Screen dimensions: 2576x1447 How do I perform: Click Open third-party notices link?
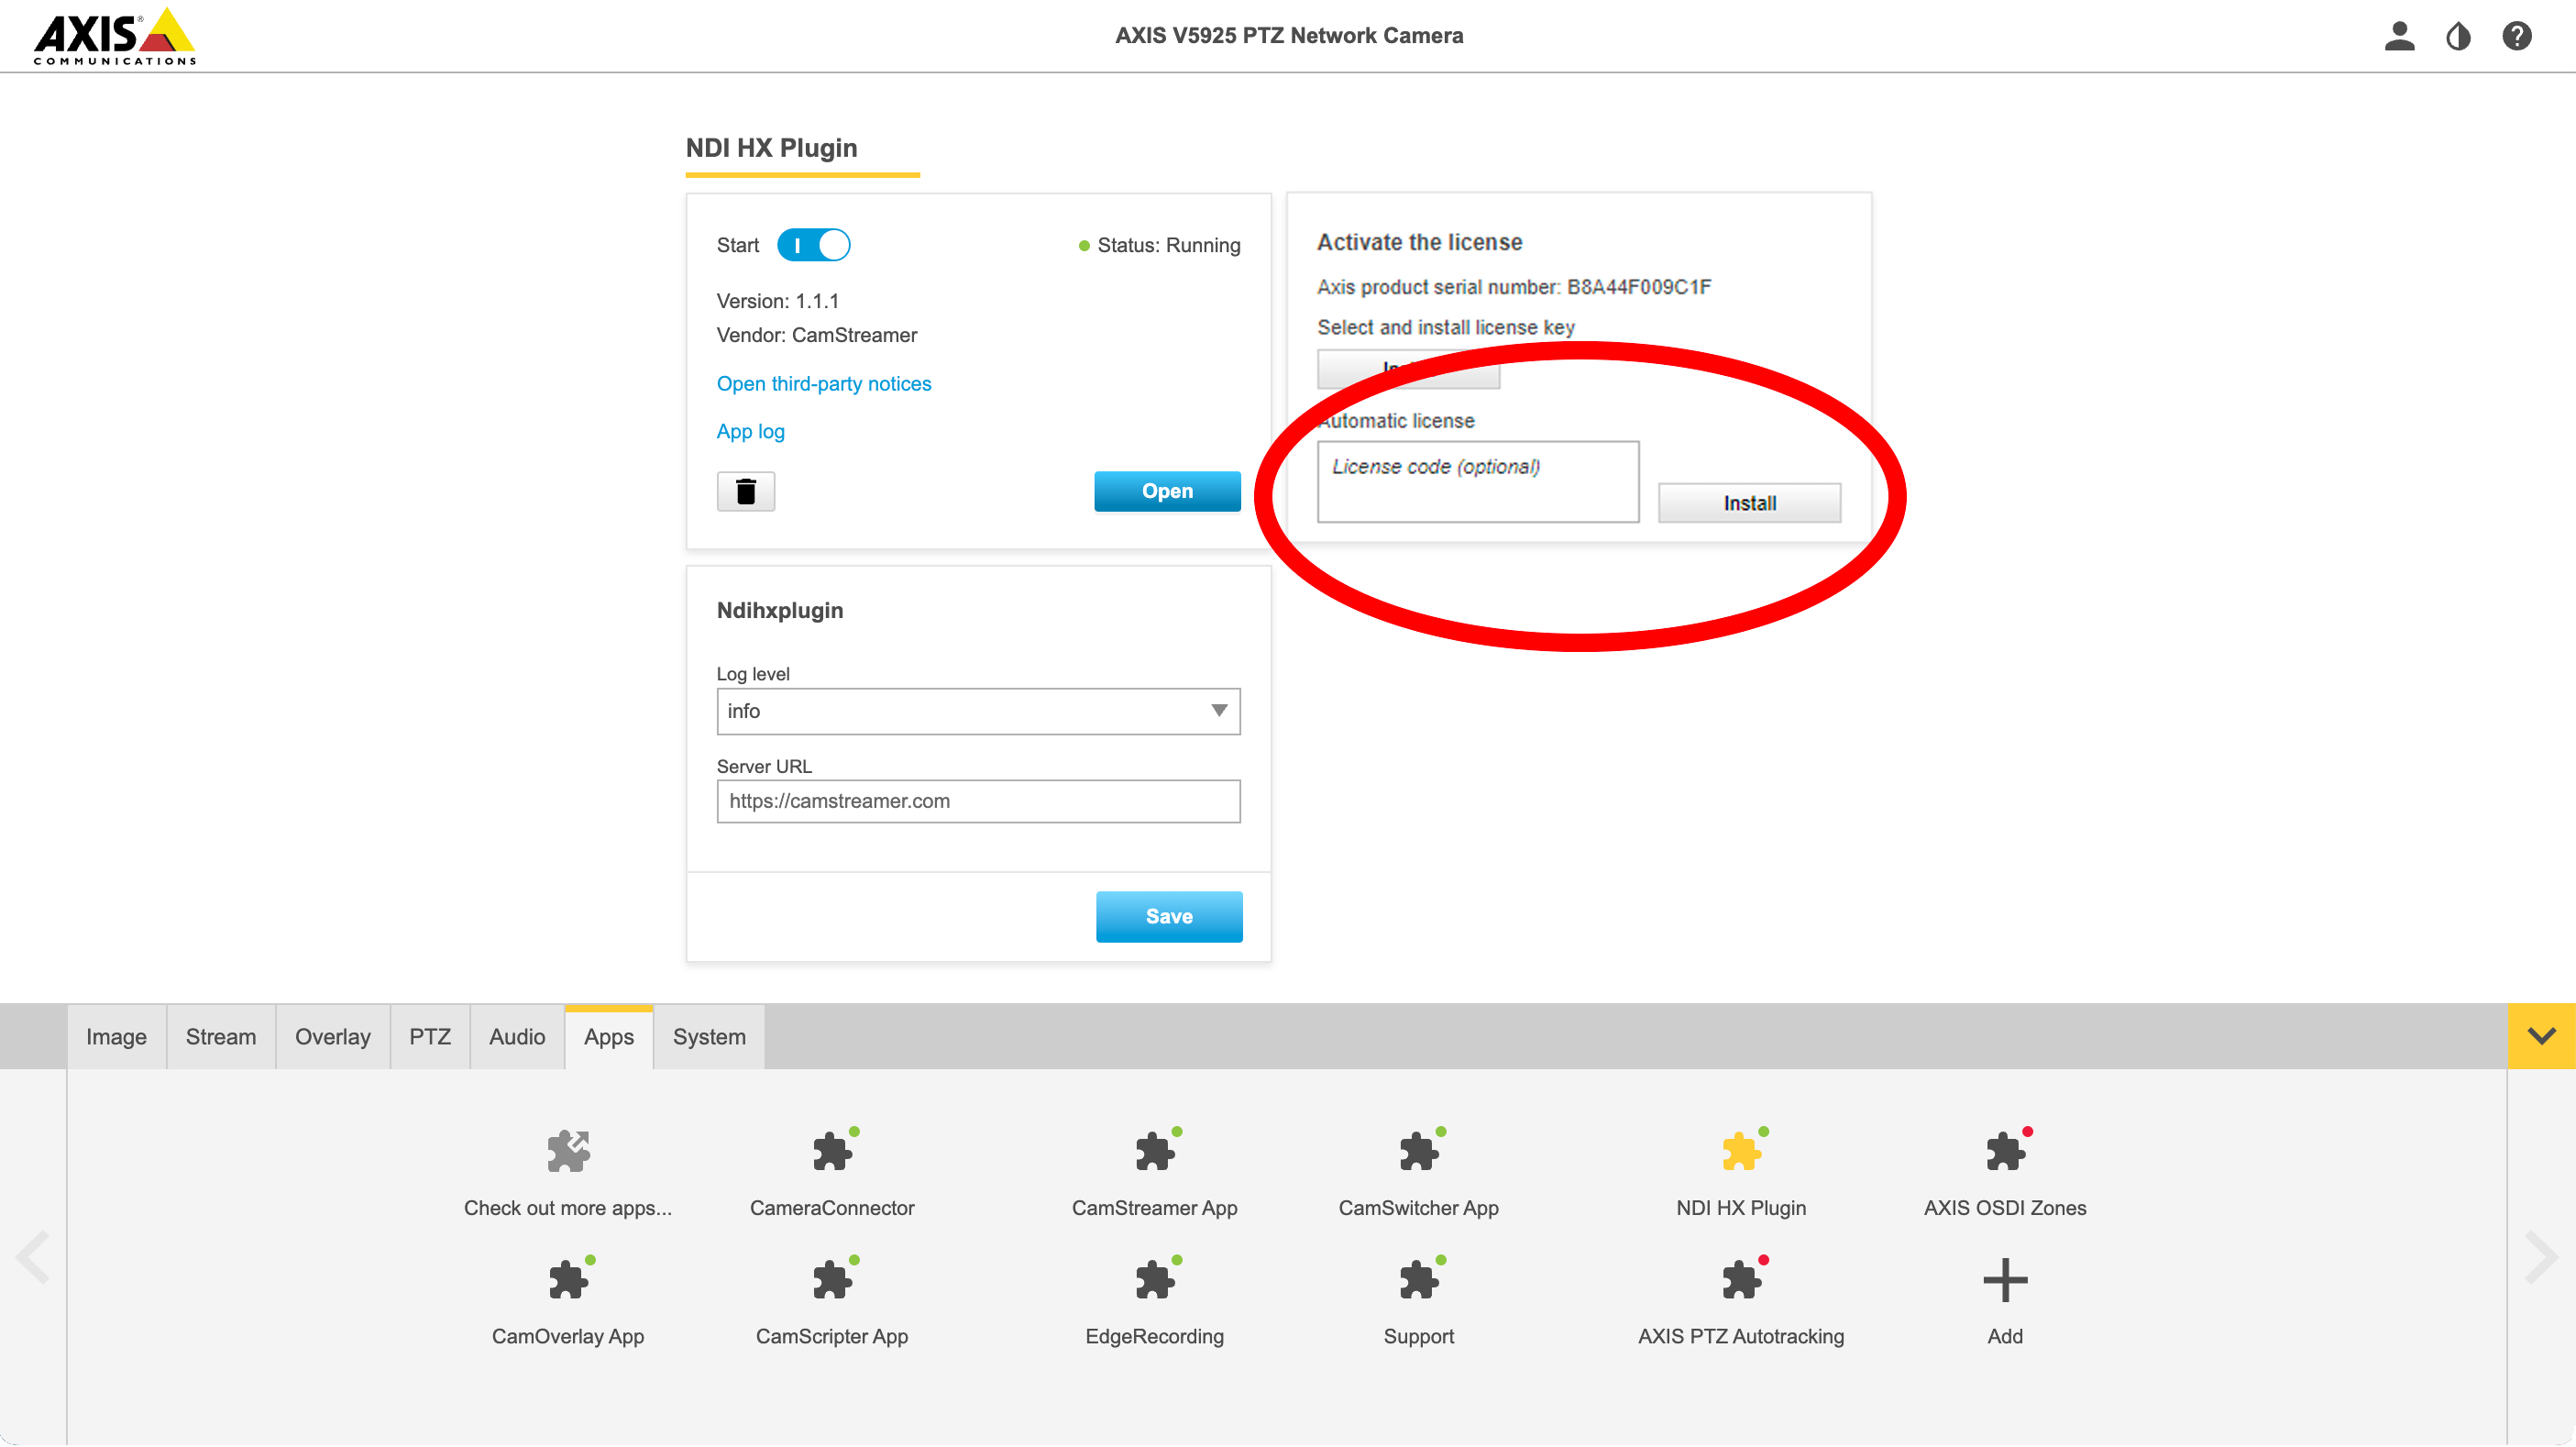(823, 384)
